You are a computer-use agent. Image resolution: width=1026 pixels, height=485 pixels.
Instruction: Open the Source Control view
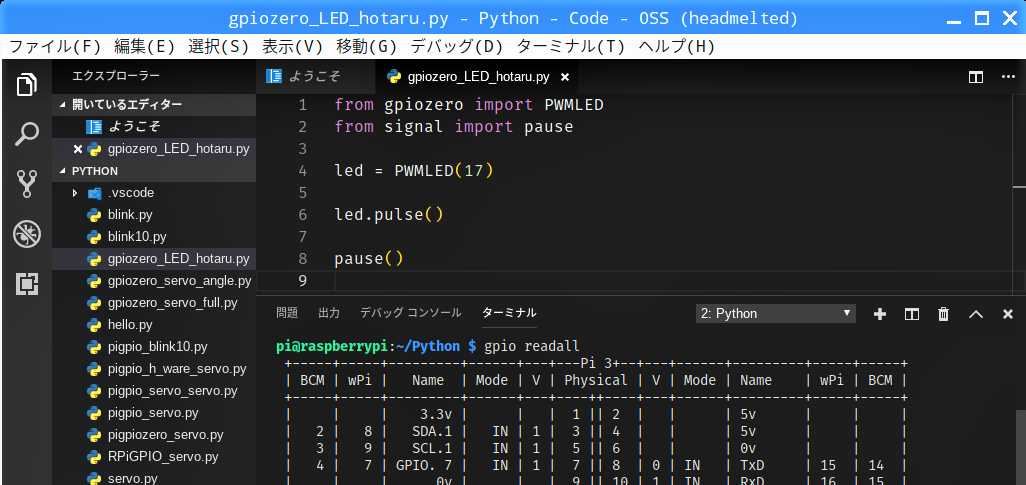point(27,184)
